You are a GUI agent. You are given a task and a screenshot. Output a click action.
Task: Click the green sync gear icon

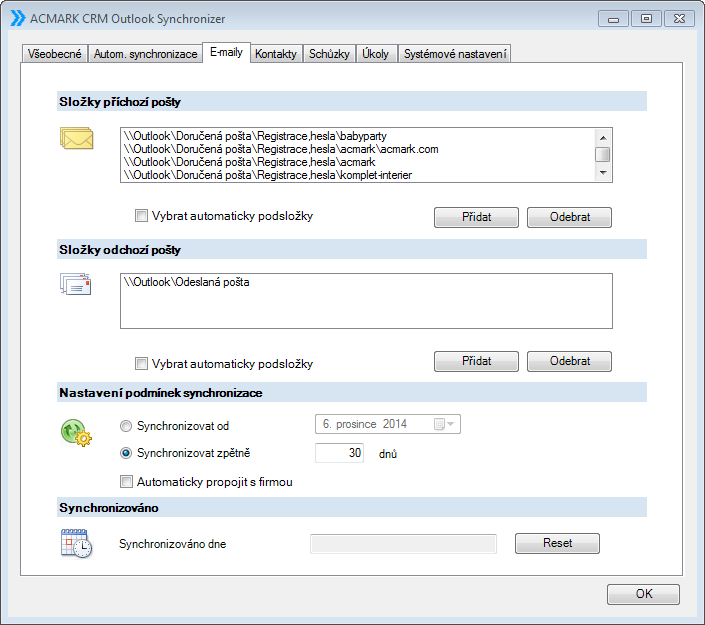click(x=76, y=433)
